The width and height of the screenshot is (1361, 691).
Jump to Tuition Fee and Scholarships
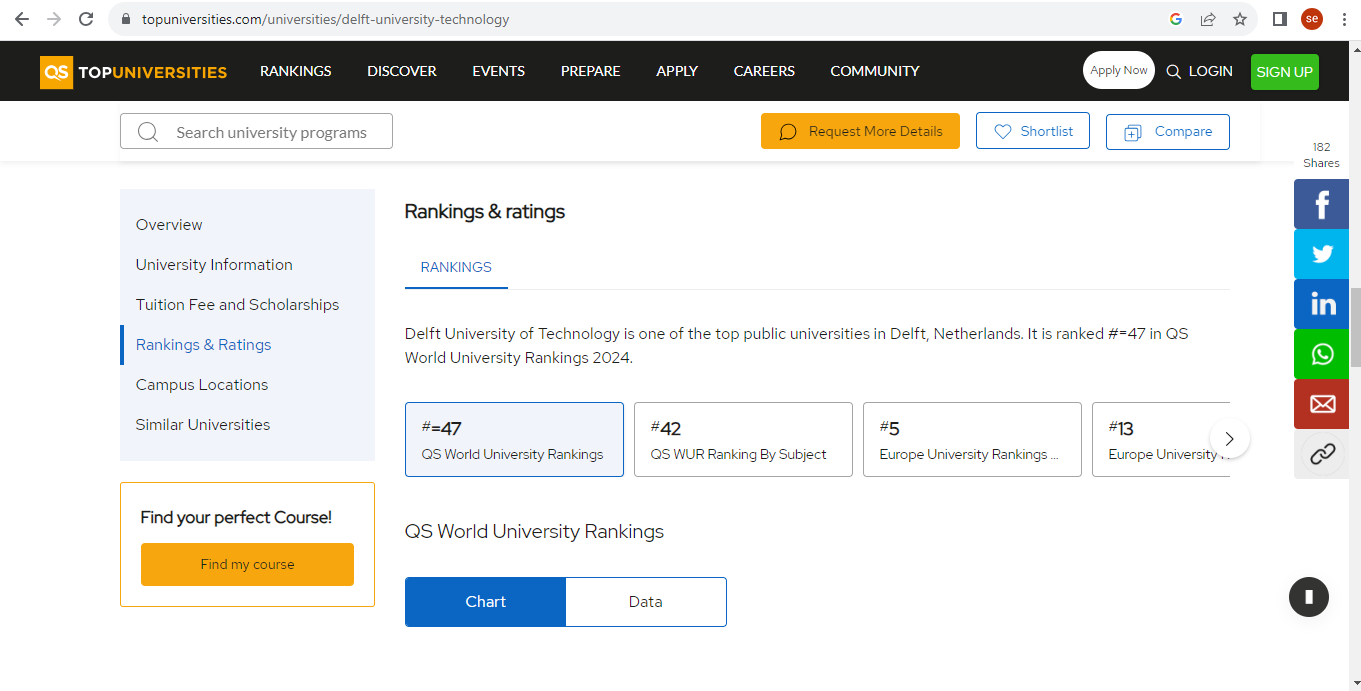[x=237, y=305]
